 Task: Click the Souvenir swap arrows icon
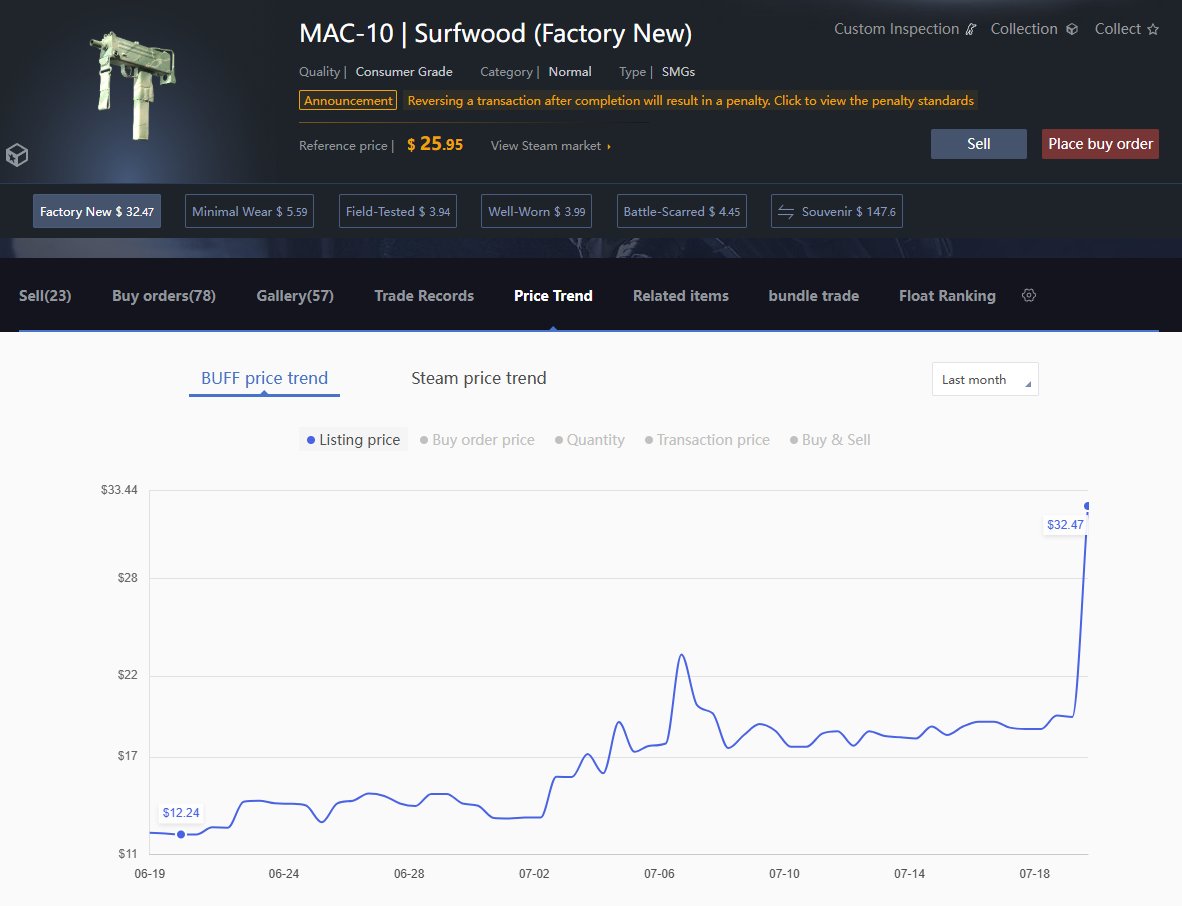785,212
